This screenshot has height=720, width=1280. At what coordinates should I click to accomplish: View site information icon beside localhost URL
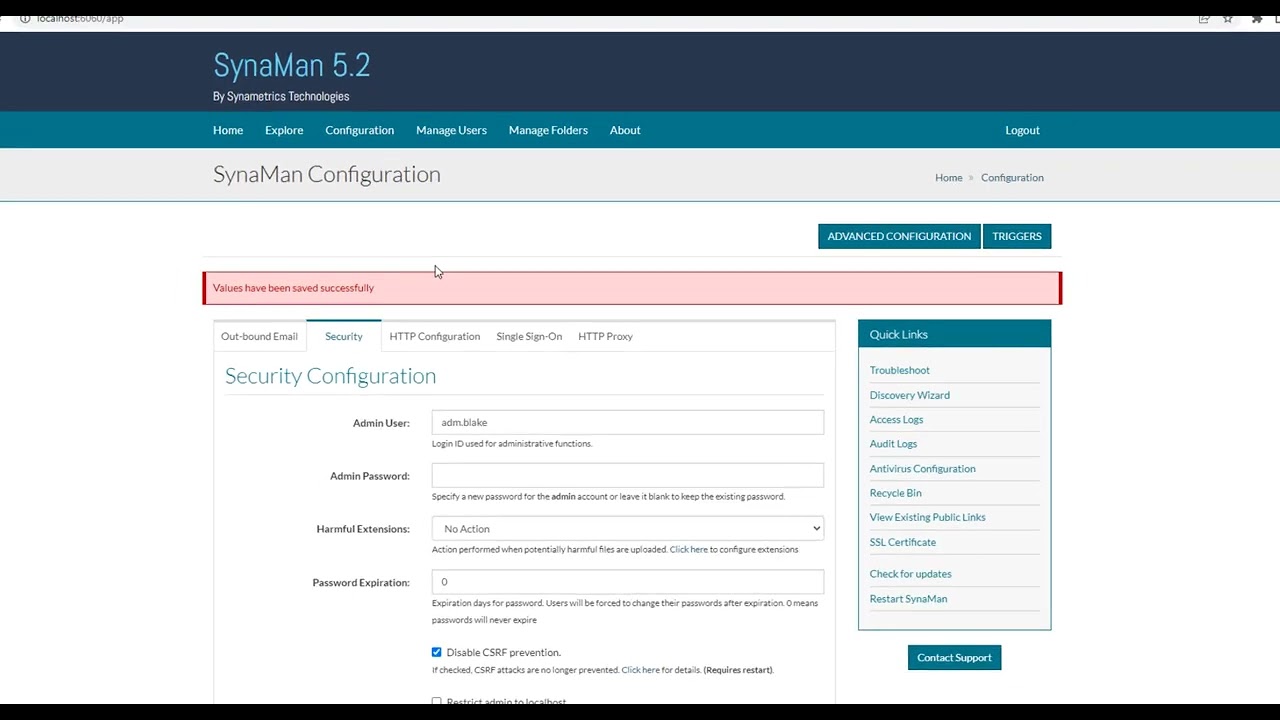[25, 19]
